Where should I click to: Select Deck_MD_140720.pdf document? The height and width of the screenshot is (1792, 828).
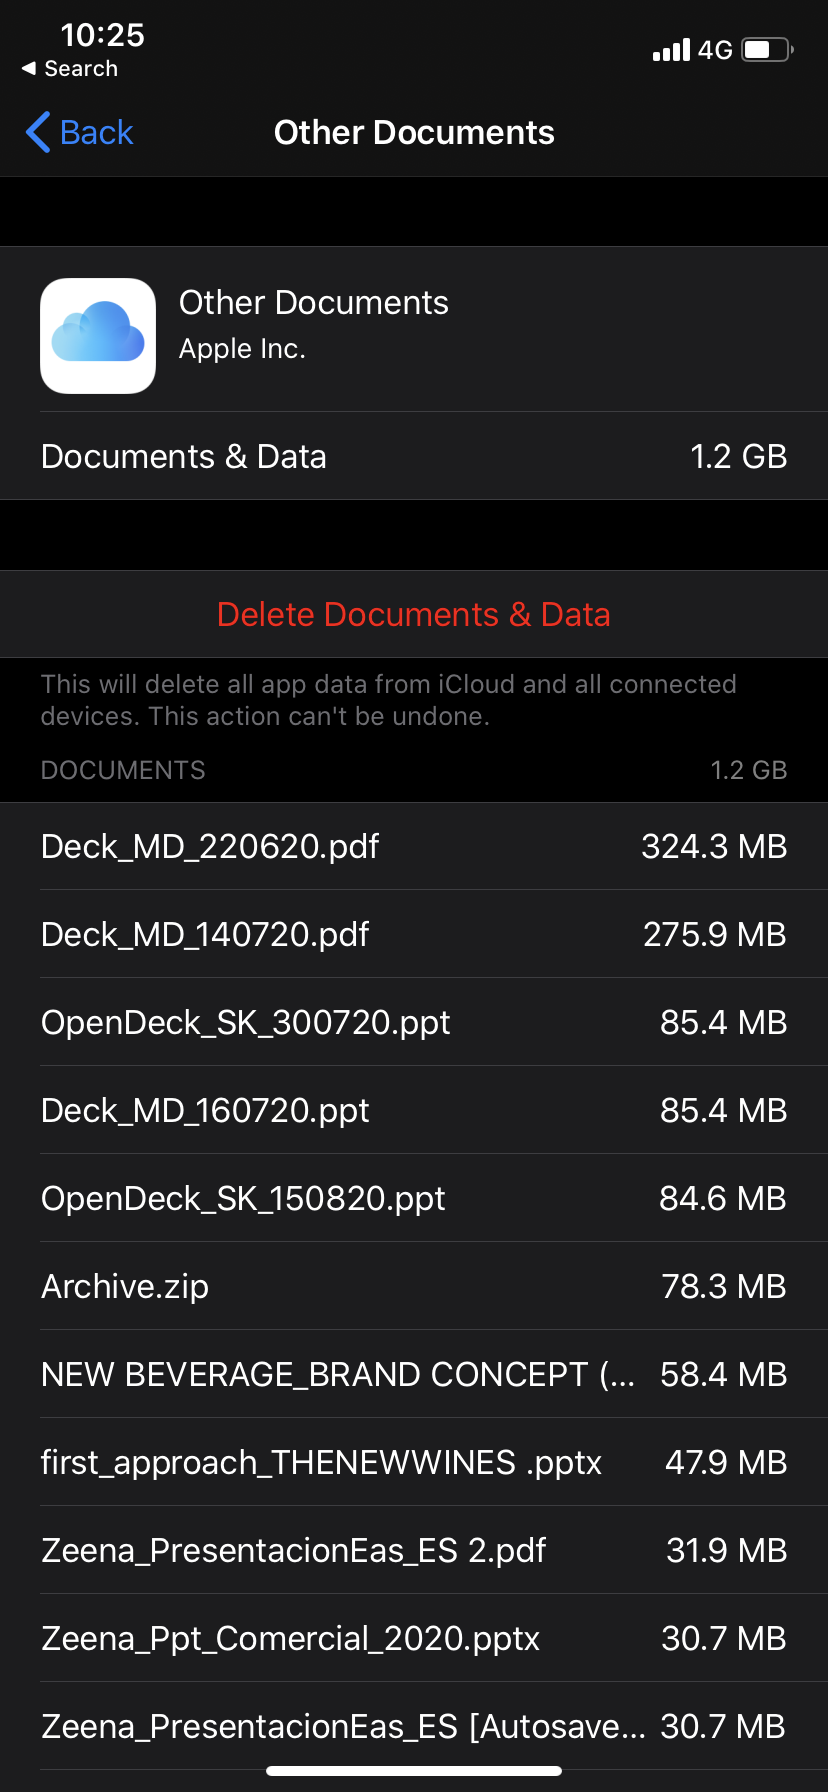[414, 934]
